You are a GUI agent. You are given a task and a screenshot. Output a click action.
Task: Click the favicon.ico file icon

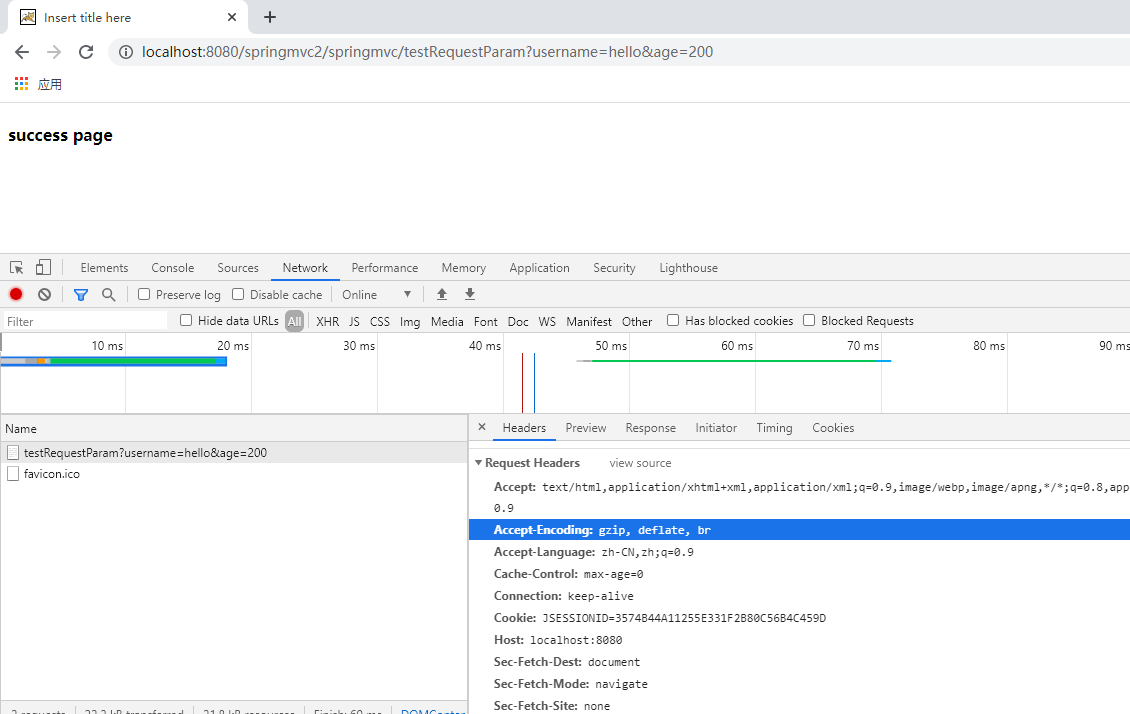click(x=13, y=473)
